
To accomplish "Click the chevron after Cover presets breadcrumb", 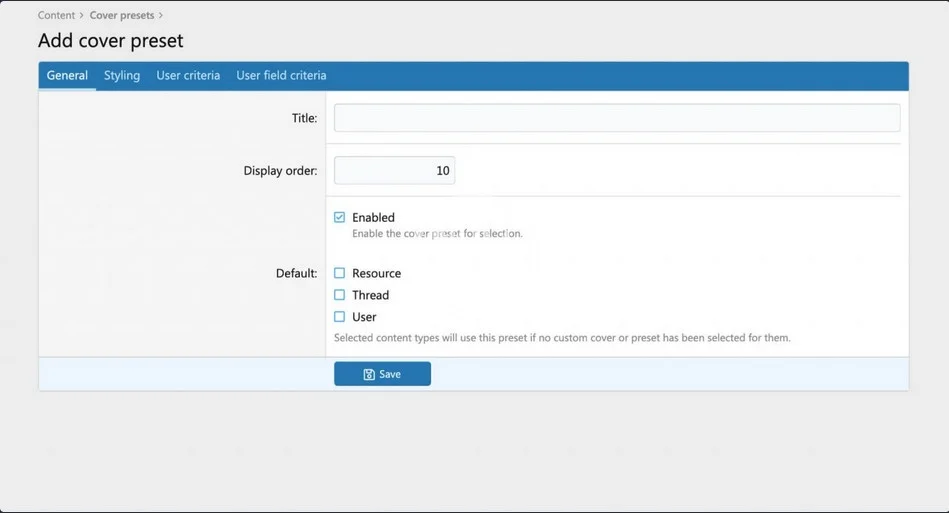I will pyautogui.click(x=161, y=16).
